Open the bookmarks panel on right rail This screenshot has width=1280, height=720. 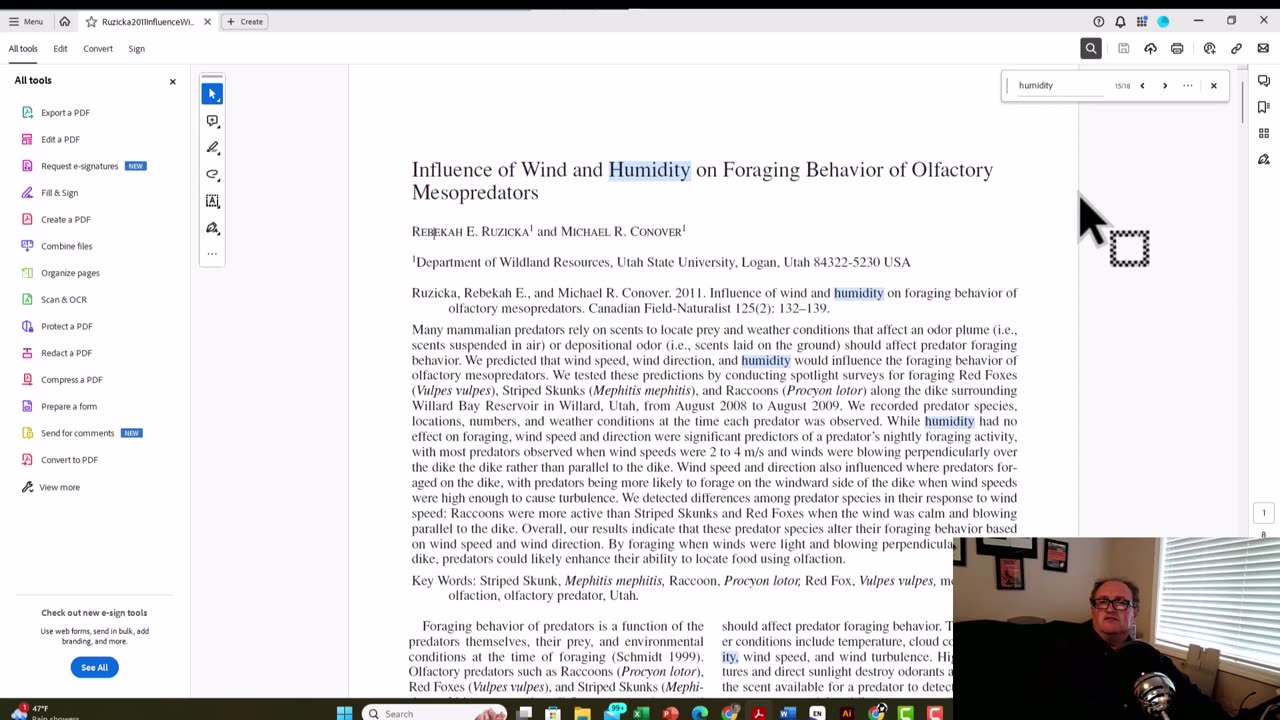[1264, 107]
